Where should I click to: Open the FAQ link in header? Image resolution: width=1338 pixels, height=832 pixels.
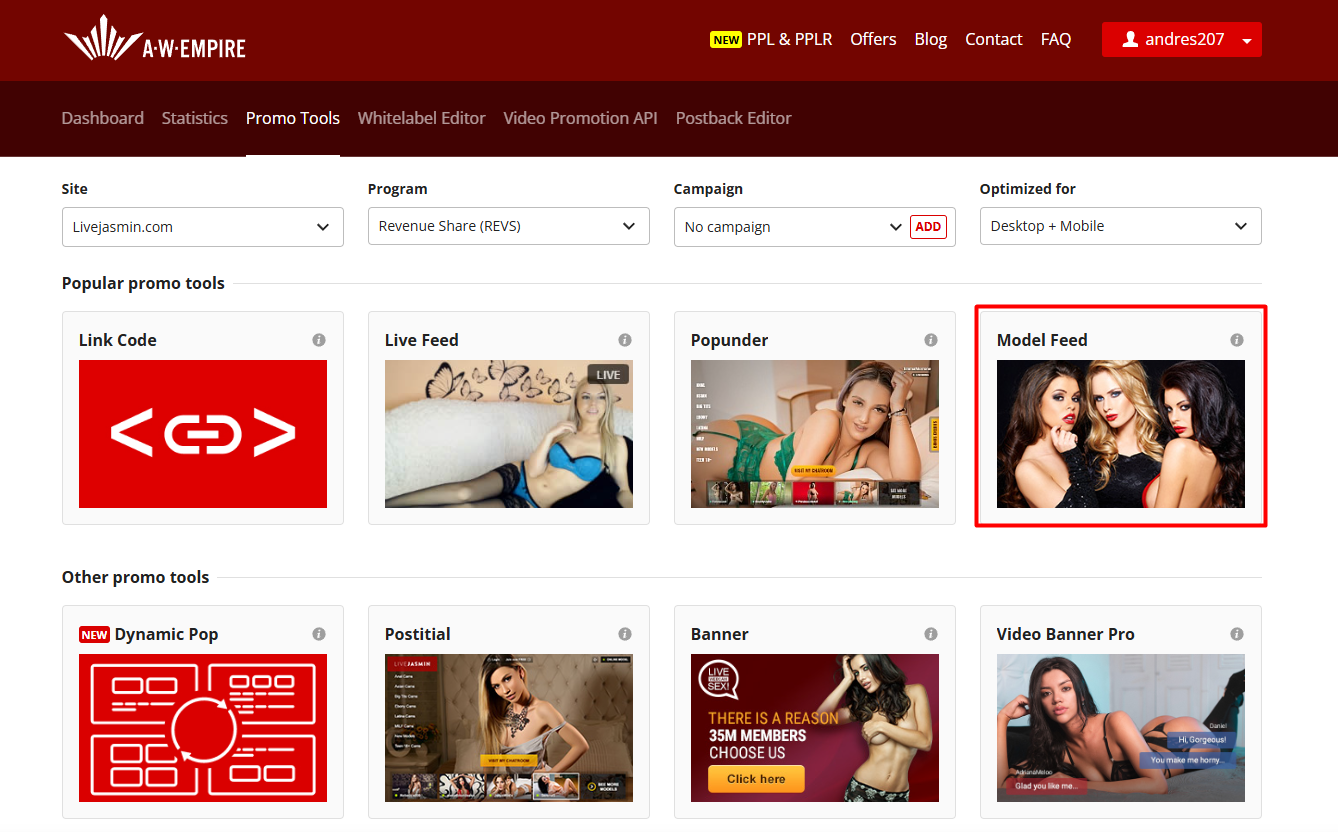pyautogui.click(x=1055, y=39)
